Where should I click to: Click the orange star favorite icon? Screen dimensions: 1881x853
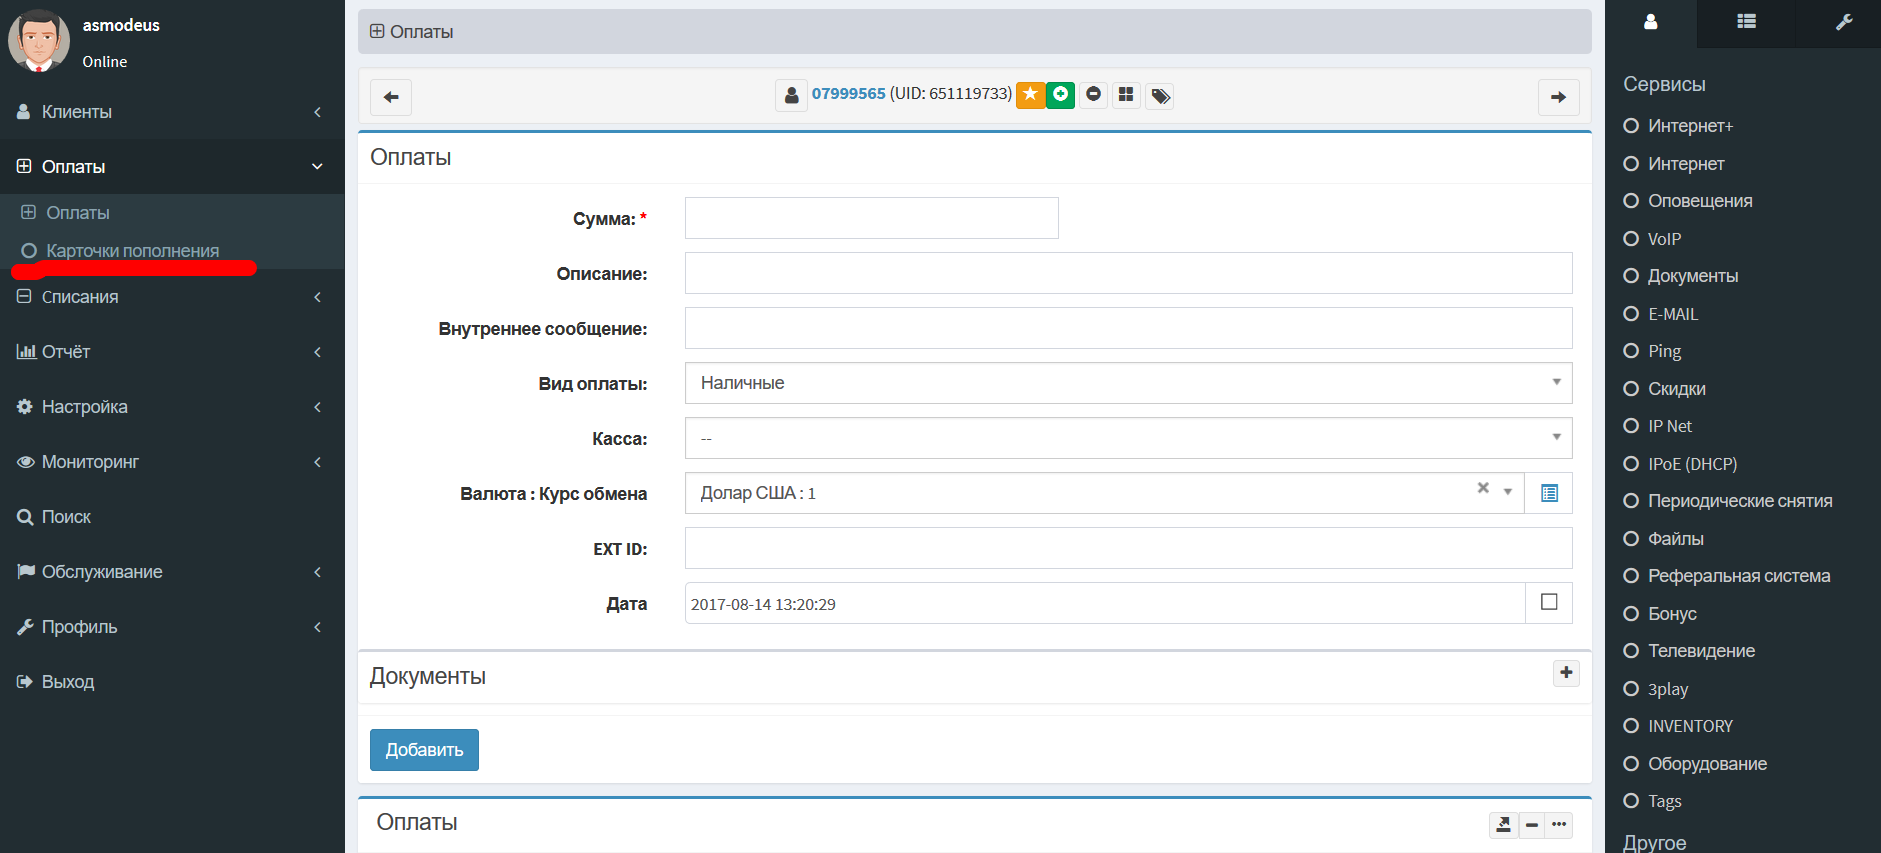1030,95
